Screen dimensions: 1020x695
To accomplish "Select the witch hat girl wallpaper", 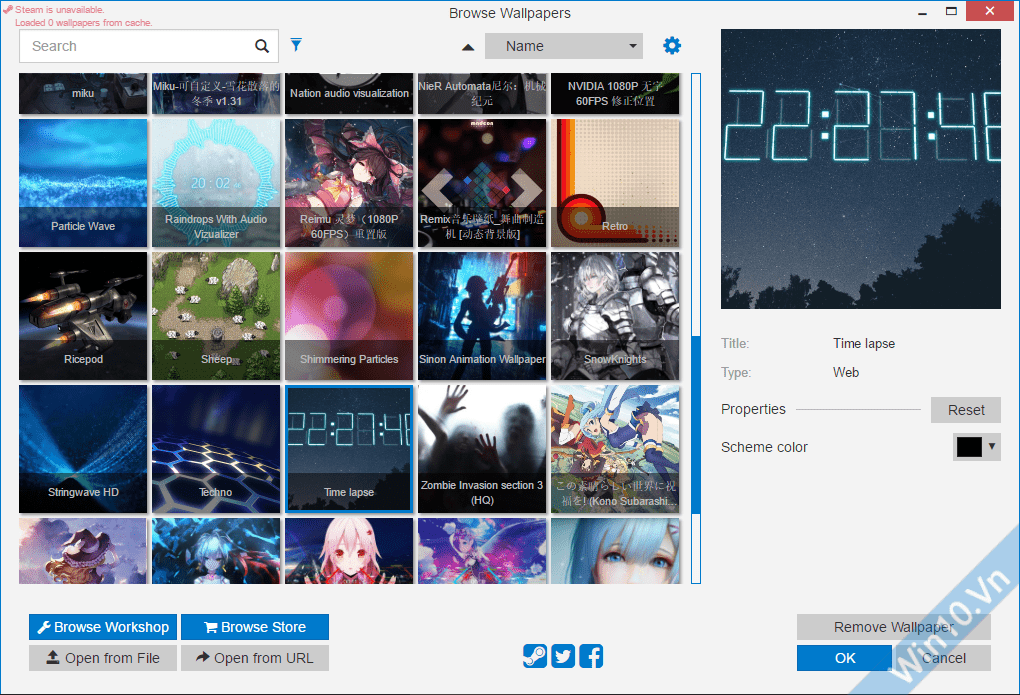I will [x=83, y=551].
